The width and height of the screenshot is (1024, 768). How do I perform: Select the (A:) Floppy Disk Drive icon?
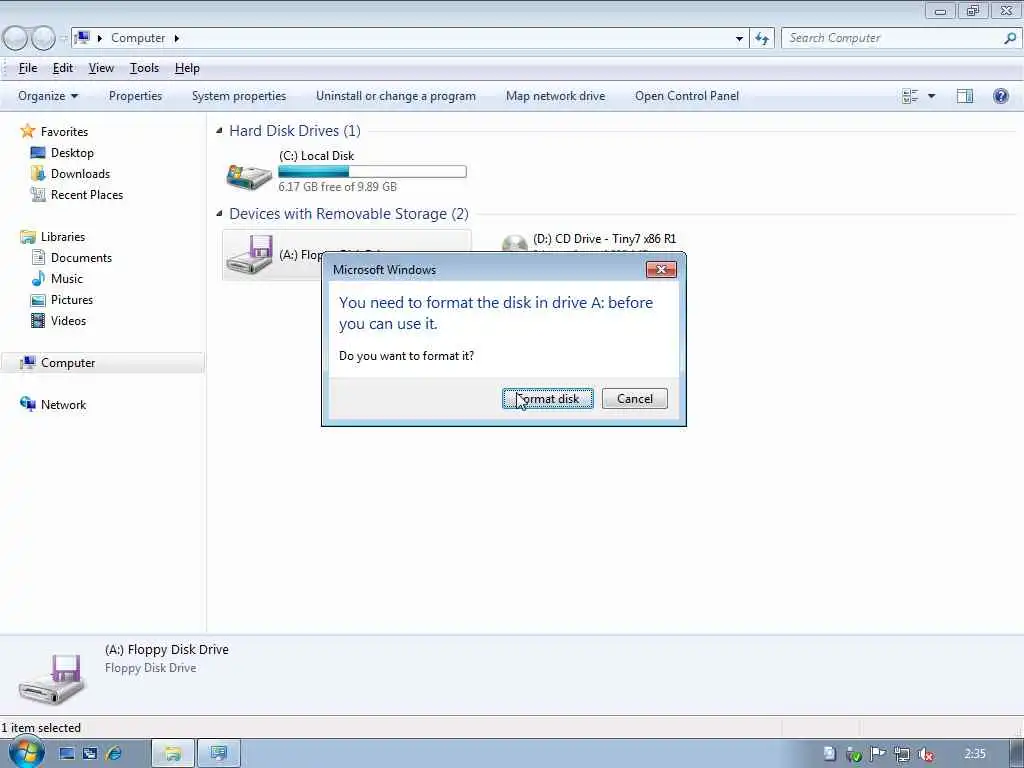[x=249, y=255]
